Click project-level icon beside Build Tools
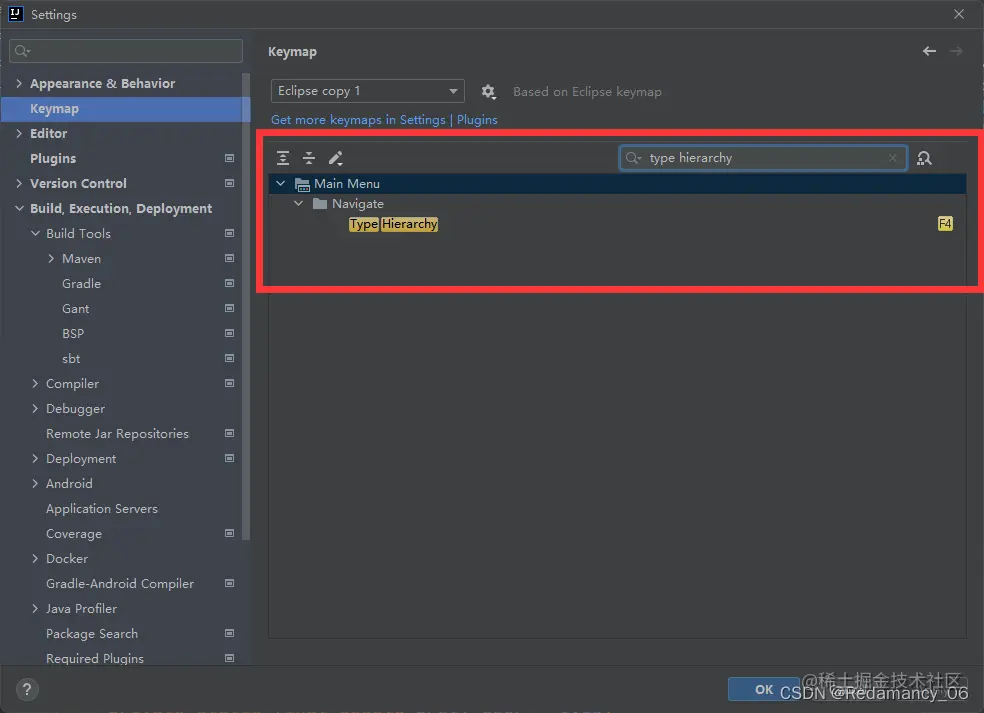The width and height of the screenshot is (984, 713). (x=230, y=233)
